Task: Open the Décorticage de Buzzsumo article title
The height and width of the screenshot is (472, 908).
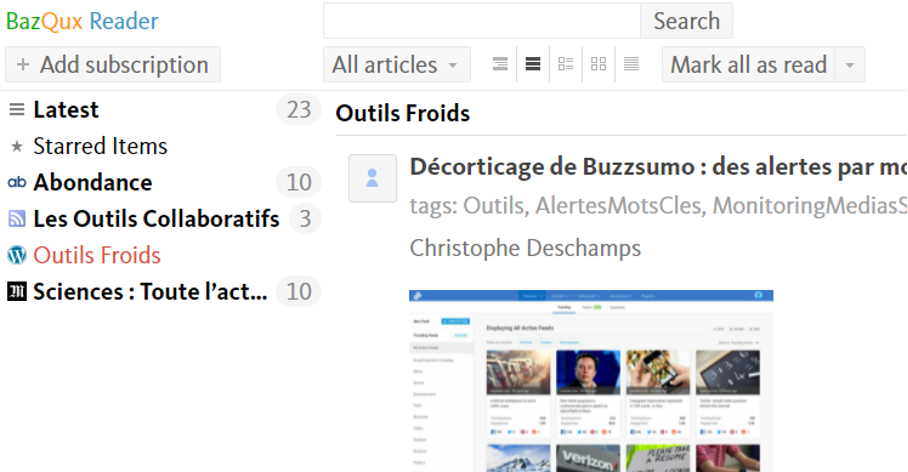Action: (x=658, y=167)
